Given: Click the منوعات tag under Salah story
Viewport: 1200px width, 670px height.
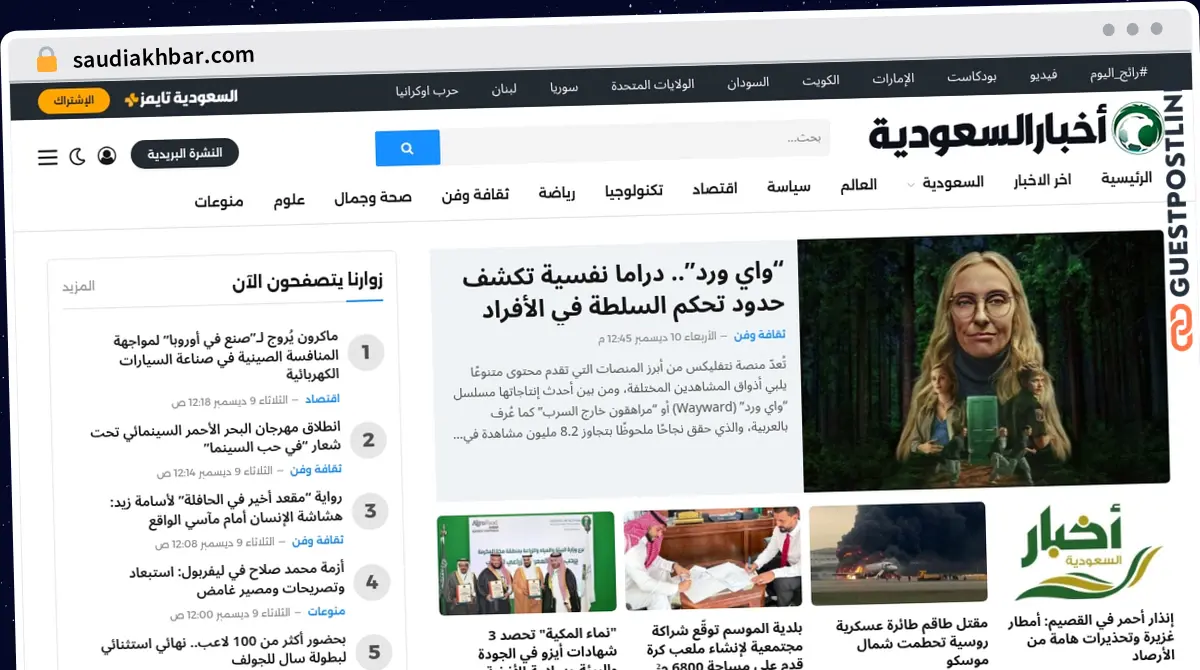Looking at the screenshot, I should point(326,611).
